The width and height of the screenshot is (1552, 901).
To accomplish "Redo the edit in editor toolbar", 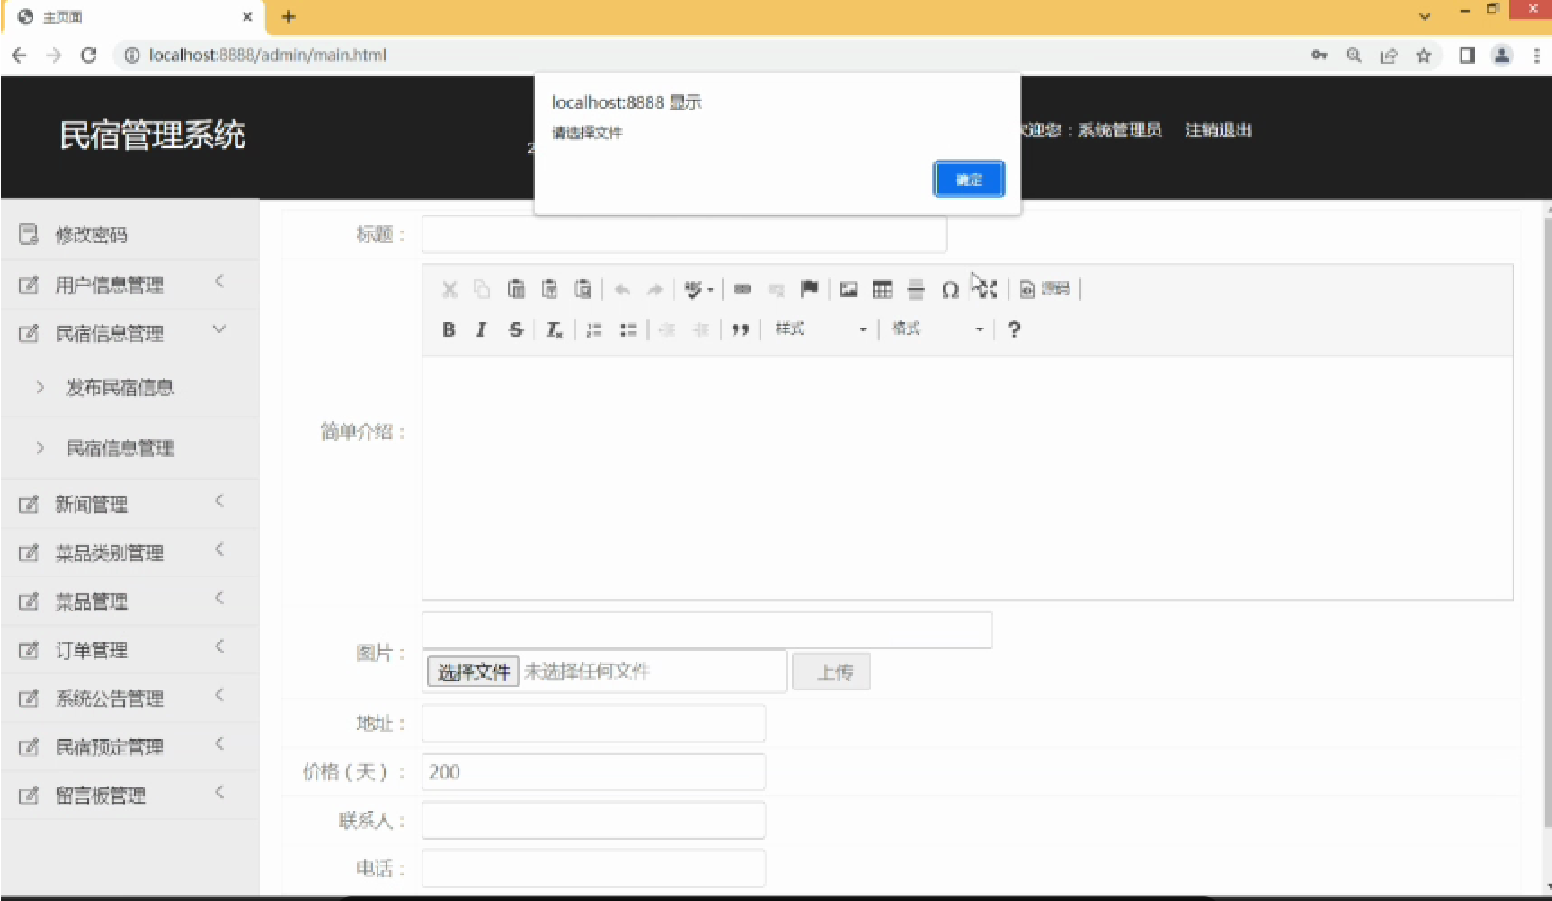I will (x=655, y=290).
